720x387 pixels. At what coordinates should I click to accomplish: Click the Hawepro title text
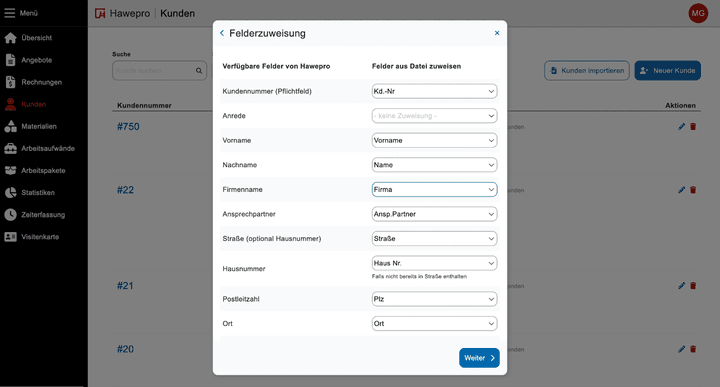coord(130,13)
